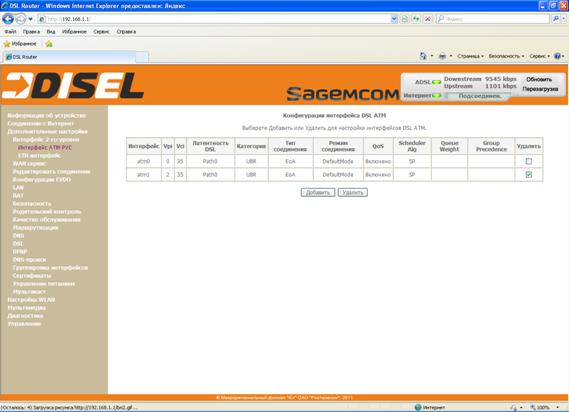Open the Правка menu
Image resolution: width=569 pixels, height=412 pixels.
(x=31, y=32)
